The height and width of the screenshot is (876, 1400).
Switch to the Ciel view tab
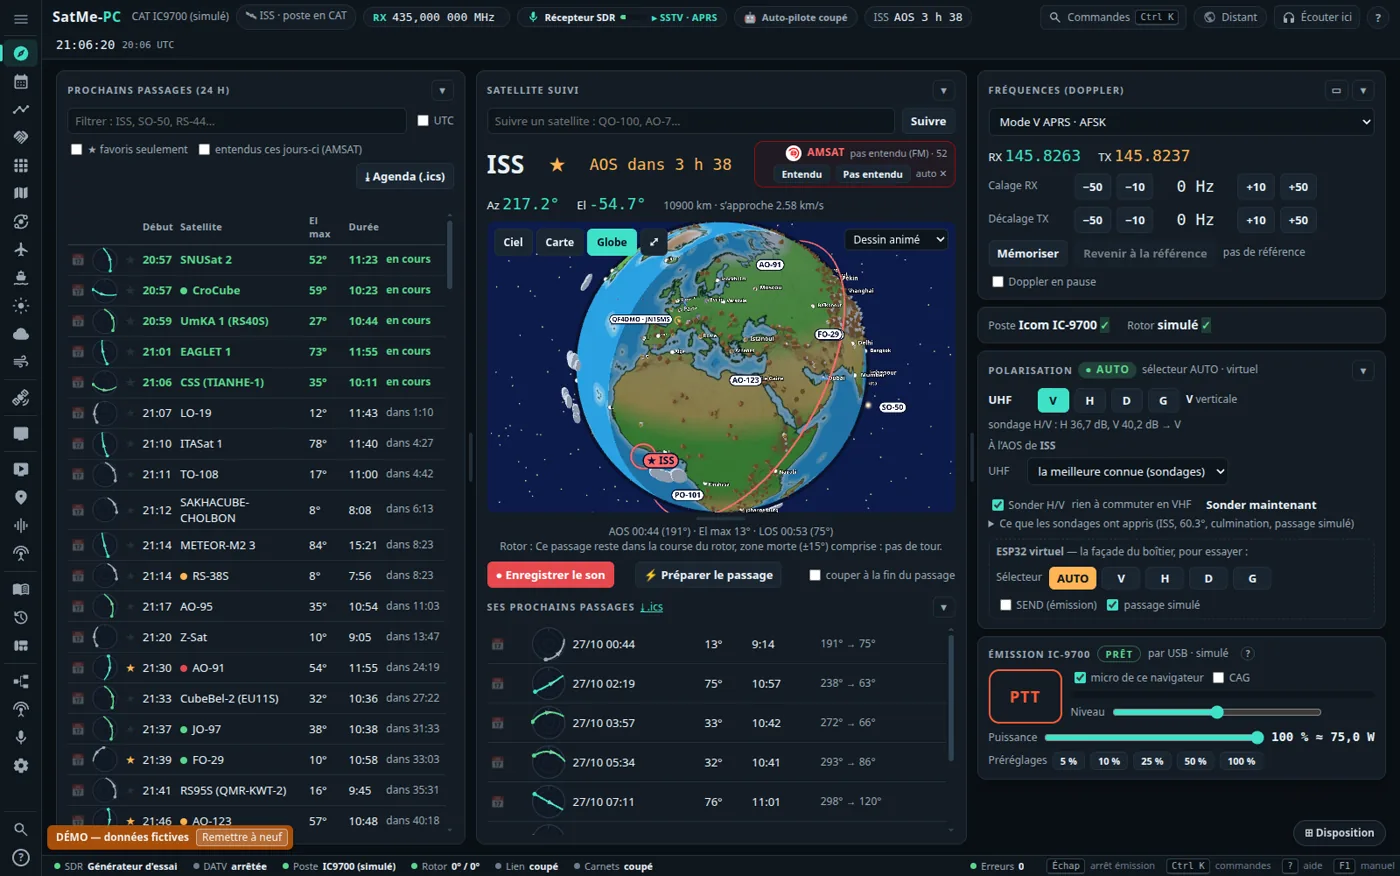513,242
